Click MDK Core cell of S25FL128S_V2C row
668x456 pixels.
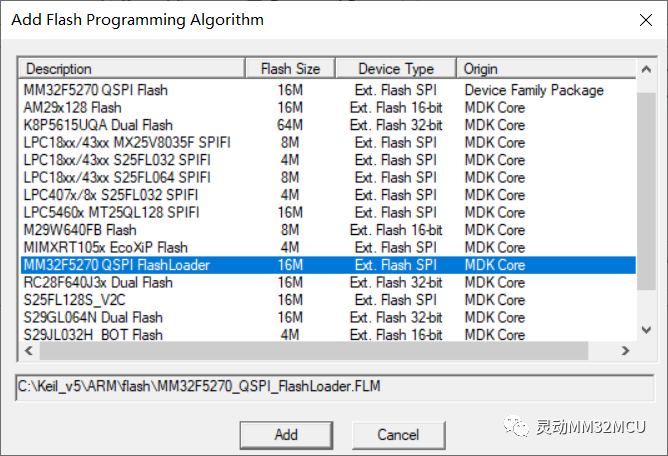coord(495,300)
